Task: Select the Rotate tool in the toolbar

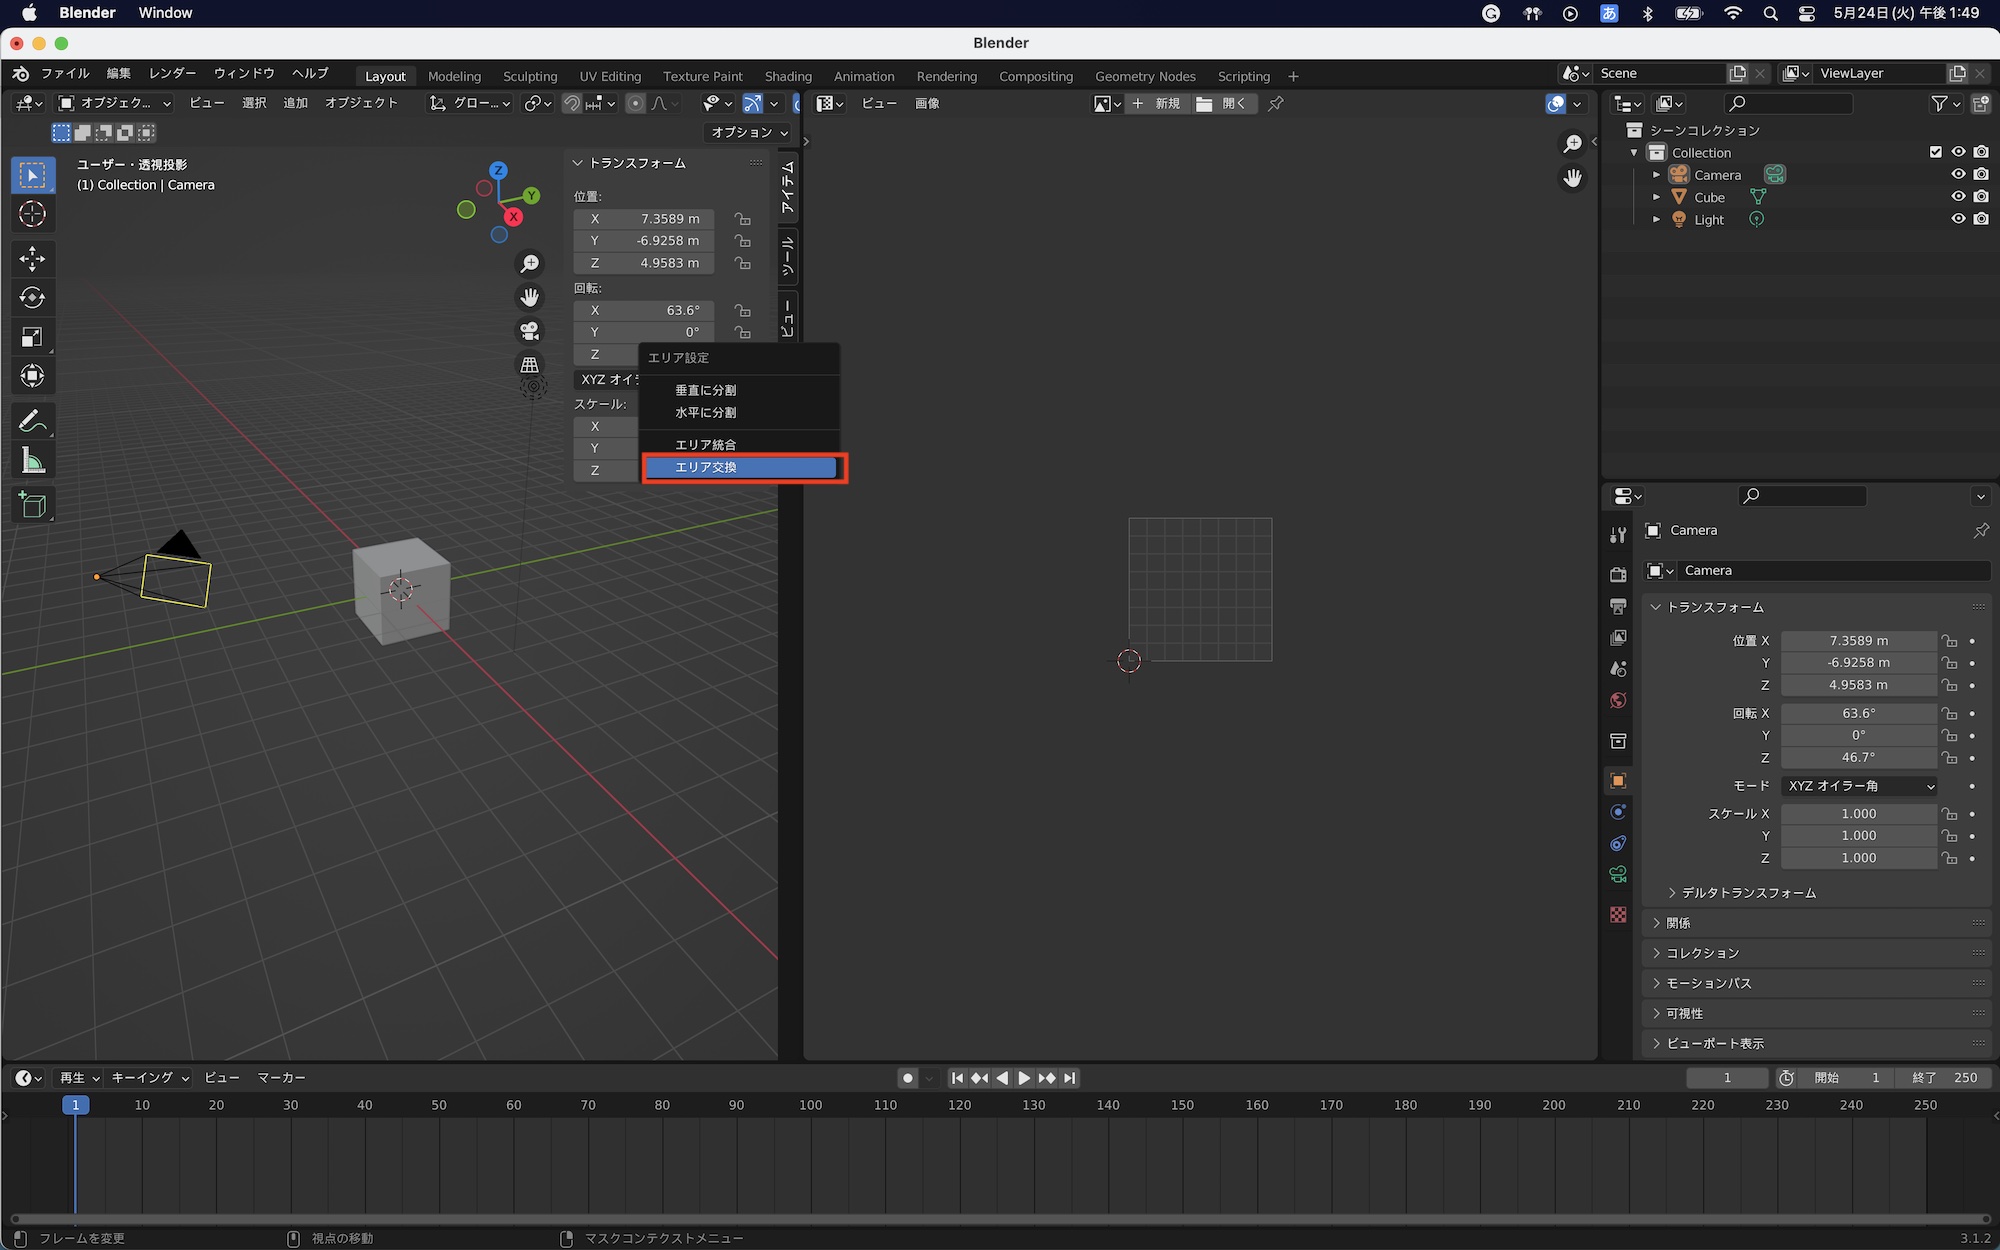Action: [x=32, y=298]
